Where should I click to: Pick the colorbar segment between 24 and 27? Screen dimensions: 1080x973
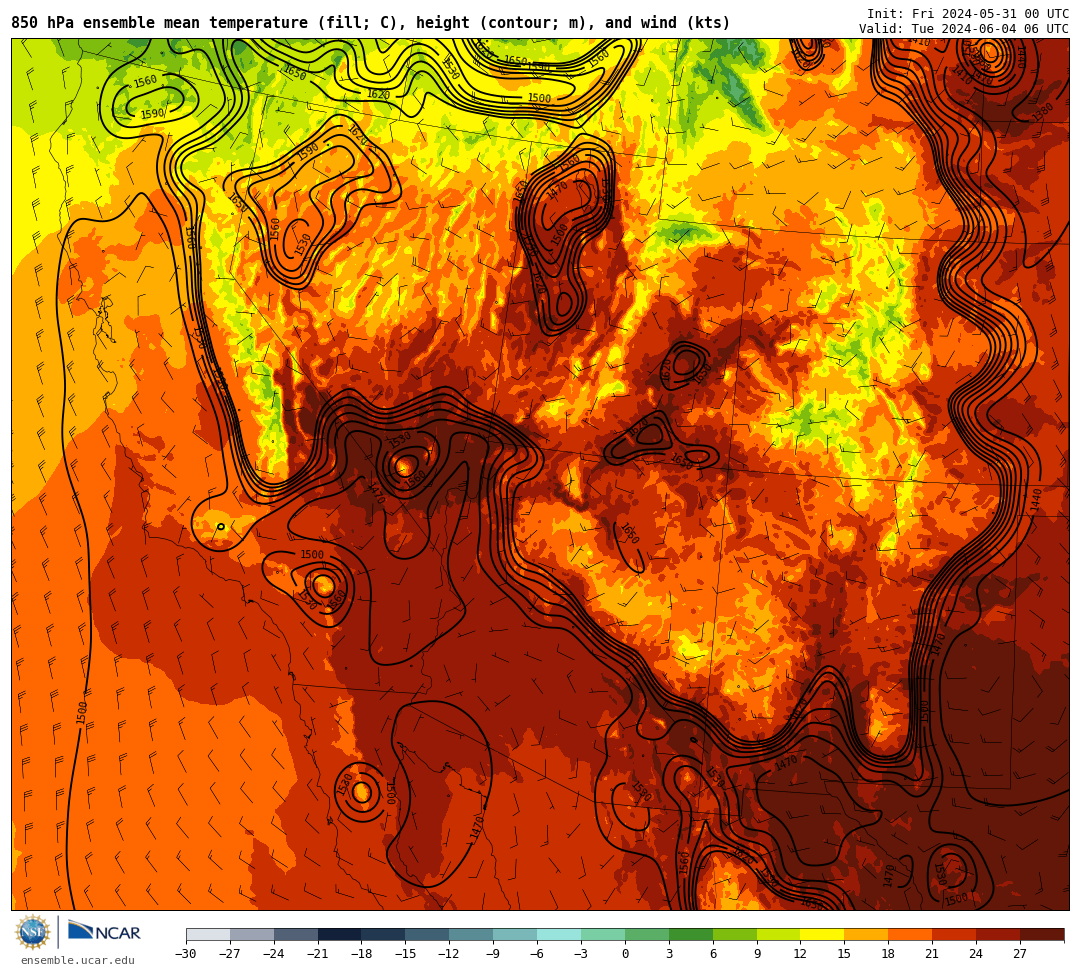[x=999, y=934]
